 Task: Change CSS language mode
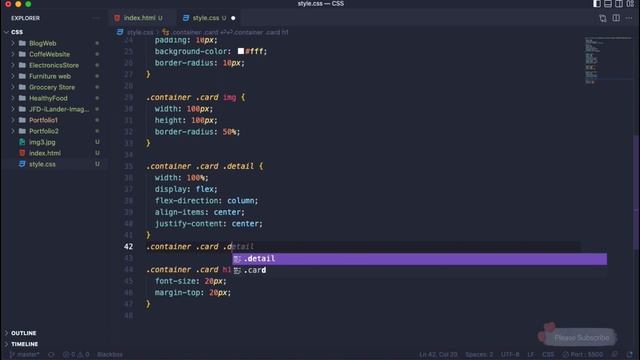click(548, 355)
